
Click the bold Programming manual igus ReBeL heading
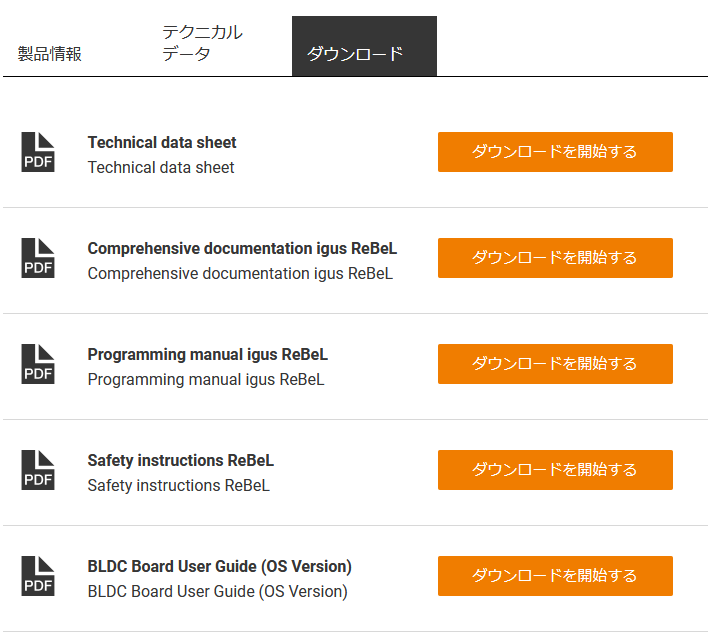[207, 355]
